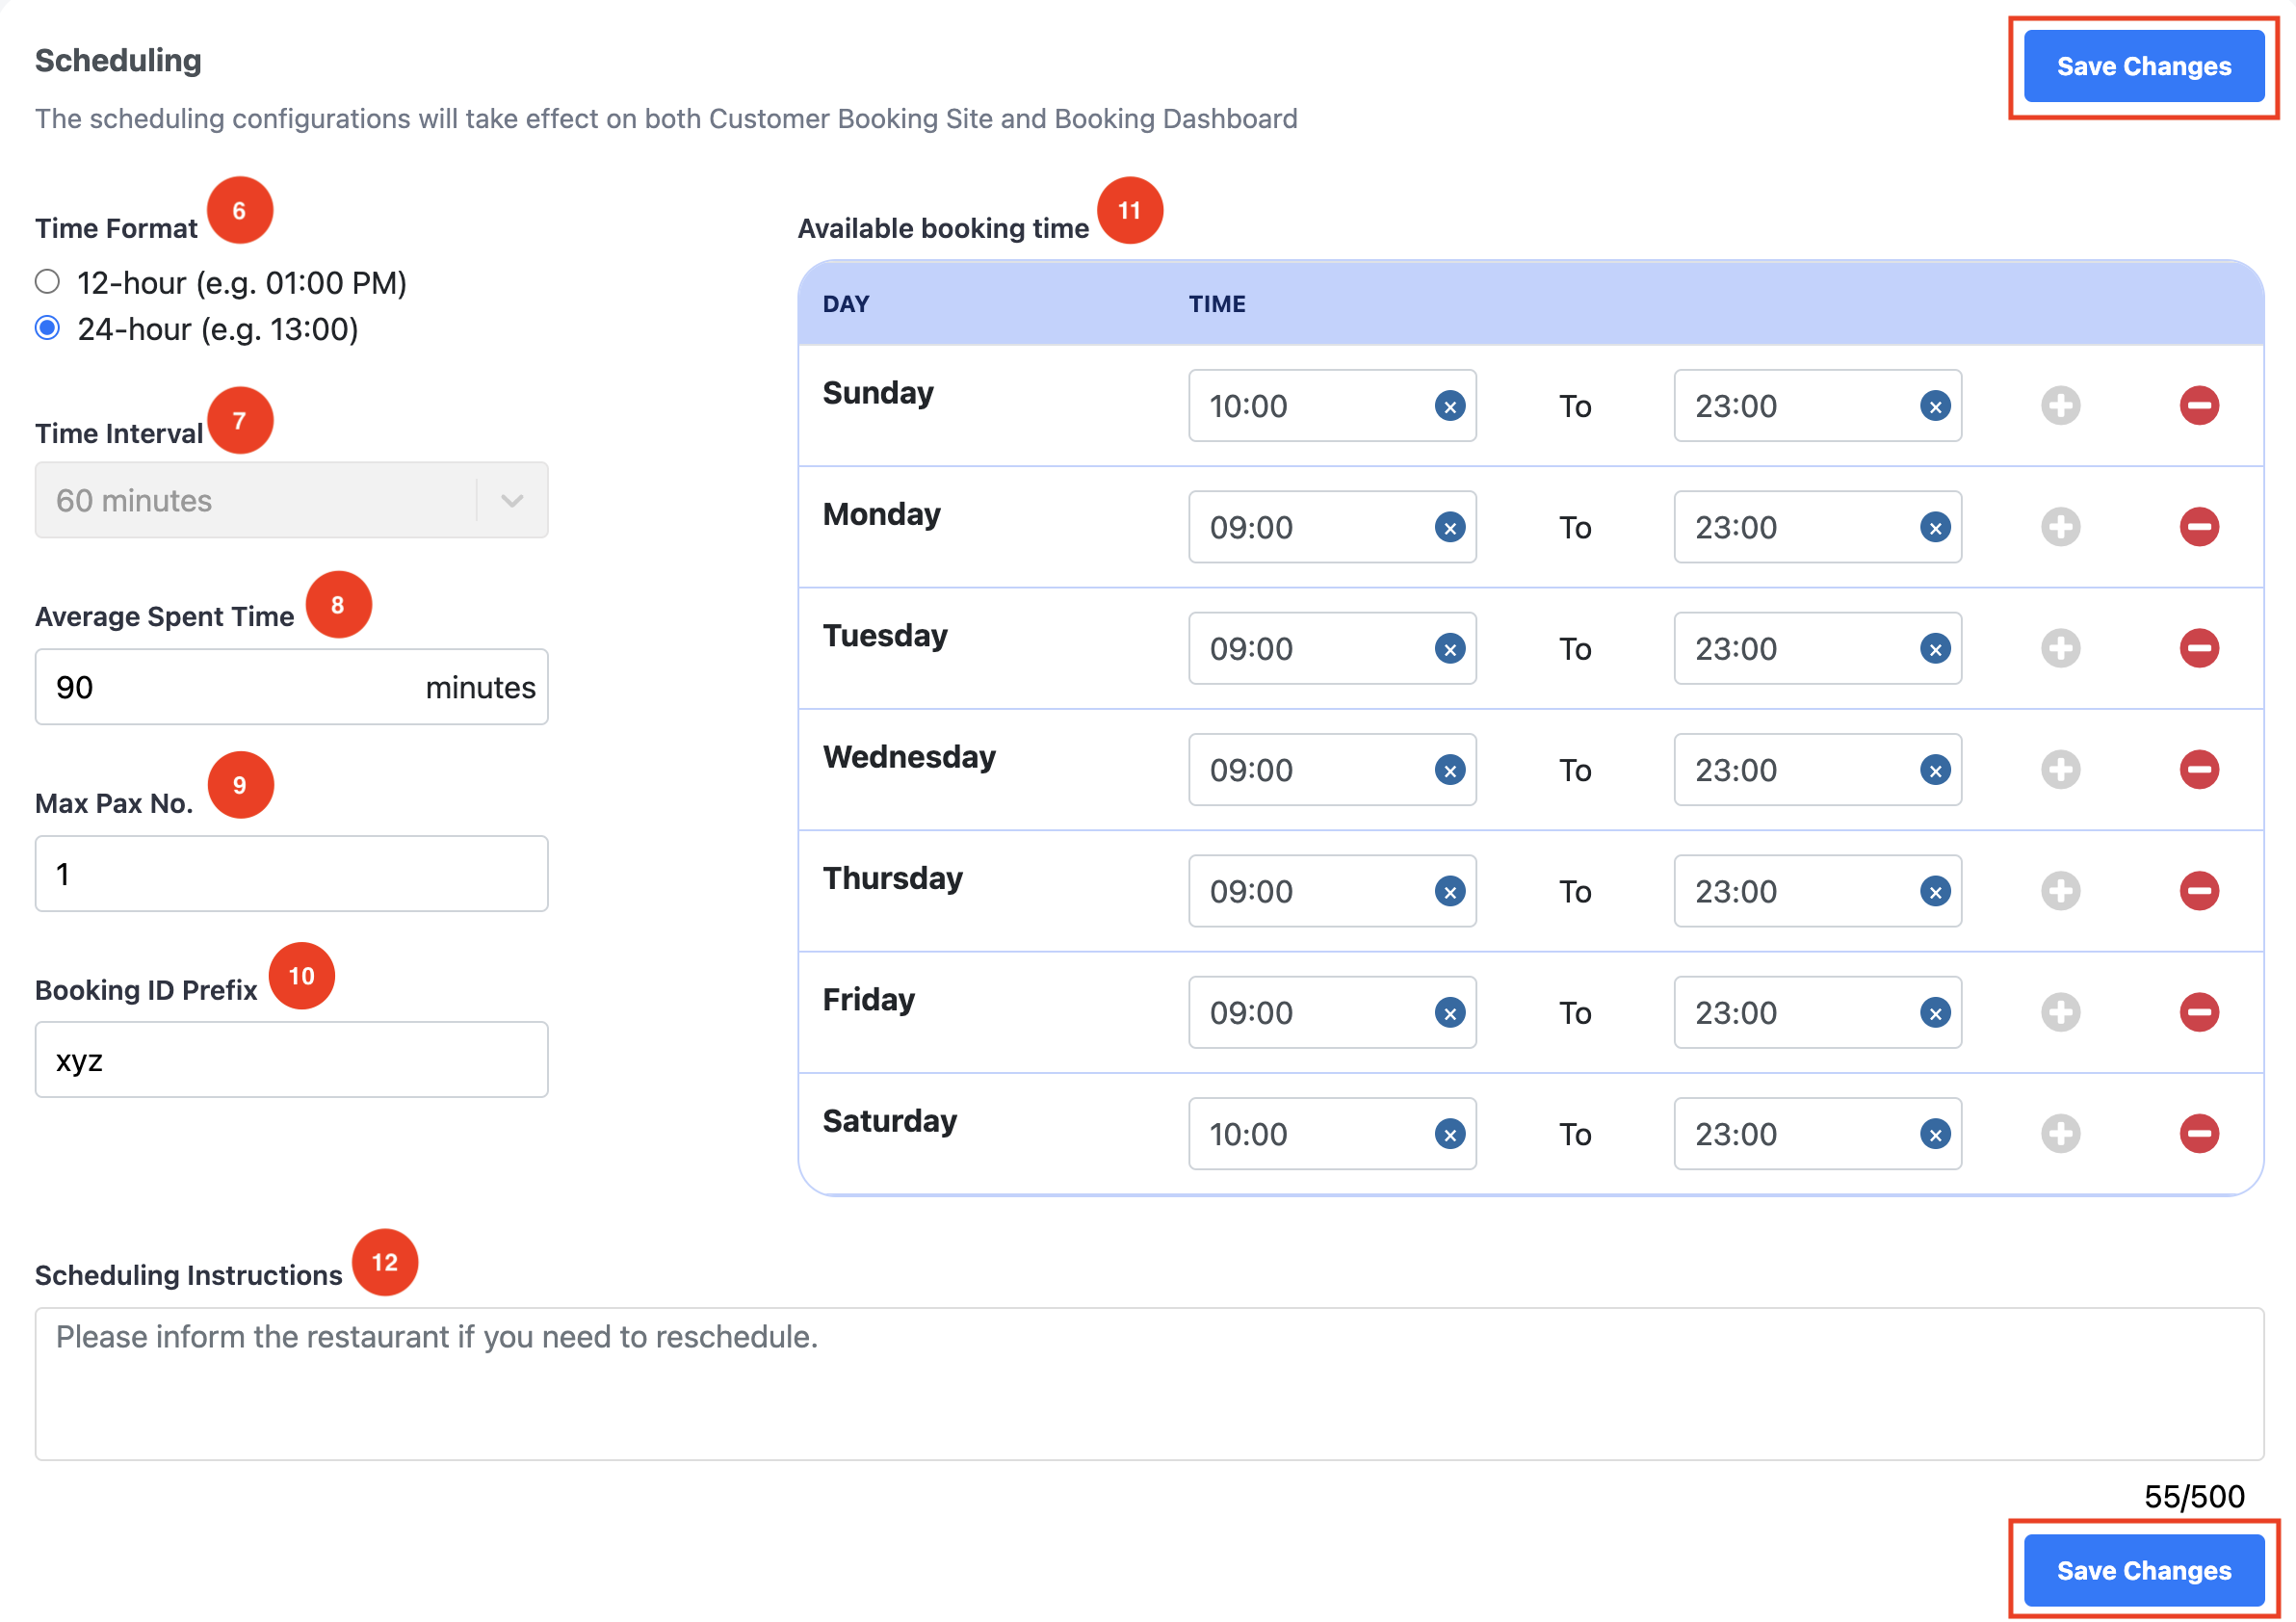This screenshot has width=2296, height=1622.
Task: Delete the Saturday time slot
Action: coord(2198,1134)
